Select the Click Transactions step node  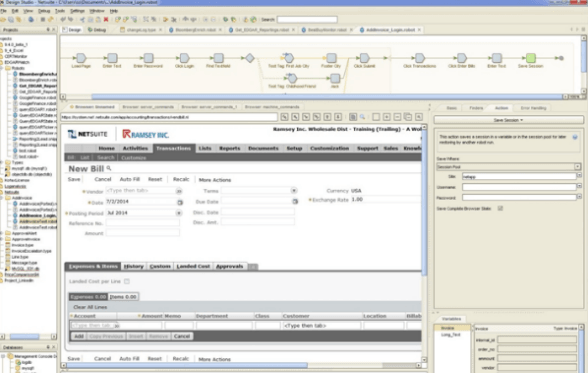(420, 58)
